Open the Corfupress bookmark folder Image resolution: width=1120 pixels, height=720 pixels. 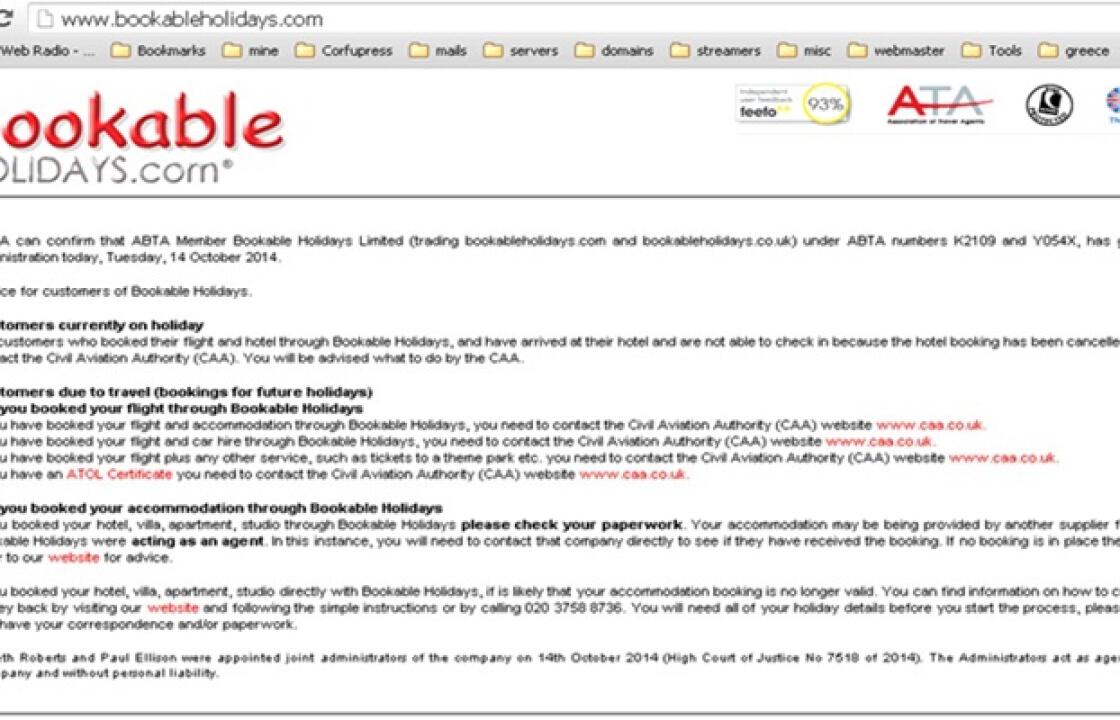344,51
